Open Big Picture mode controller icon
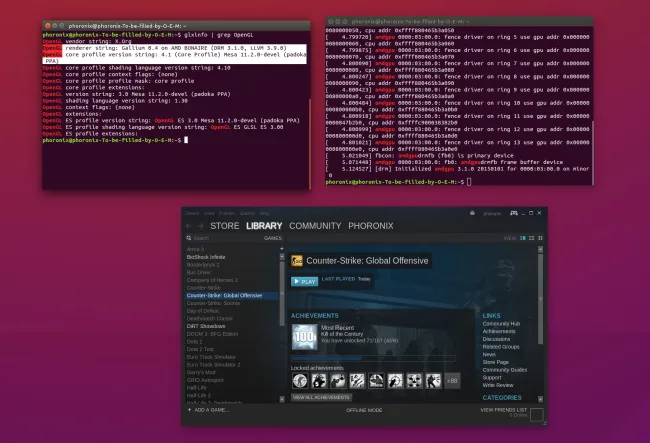This screenshot has width=650, height=443. coord(514,213)
